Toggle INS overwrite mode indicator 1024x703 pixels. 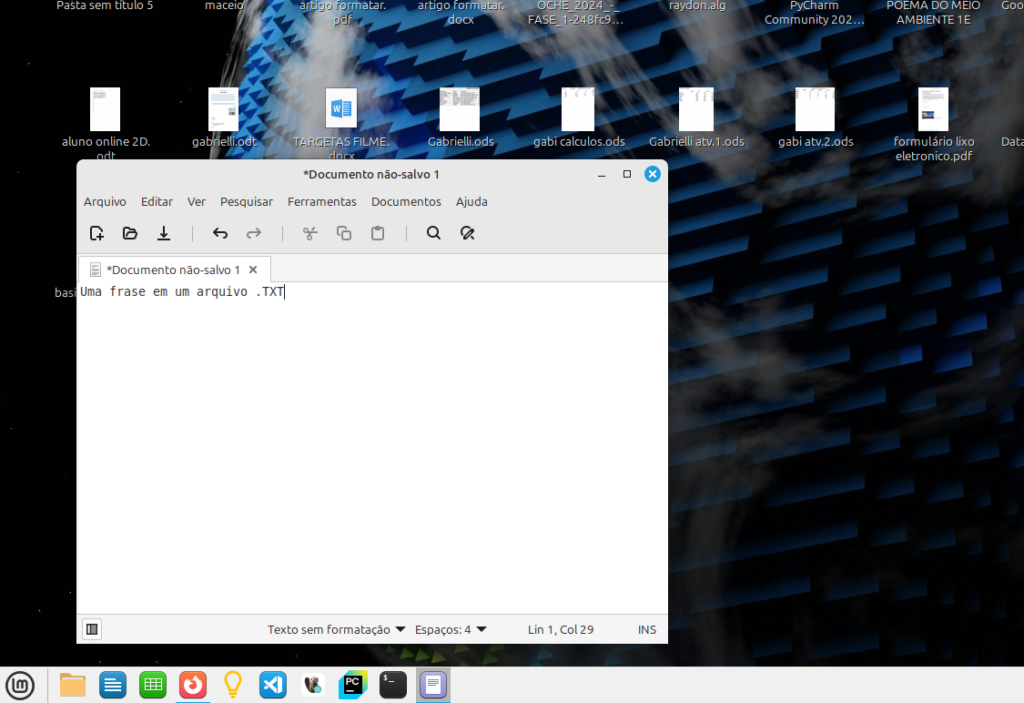[647, 630]
